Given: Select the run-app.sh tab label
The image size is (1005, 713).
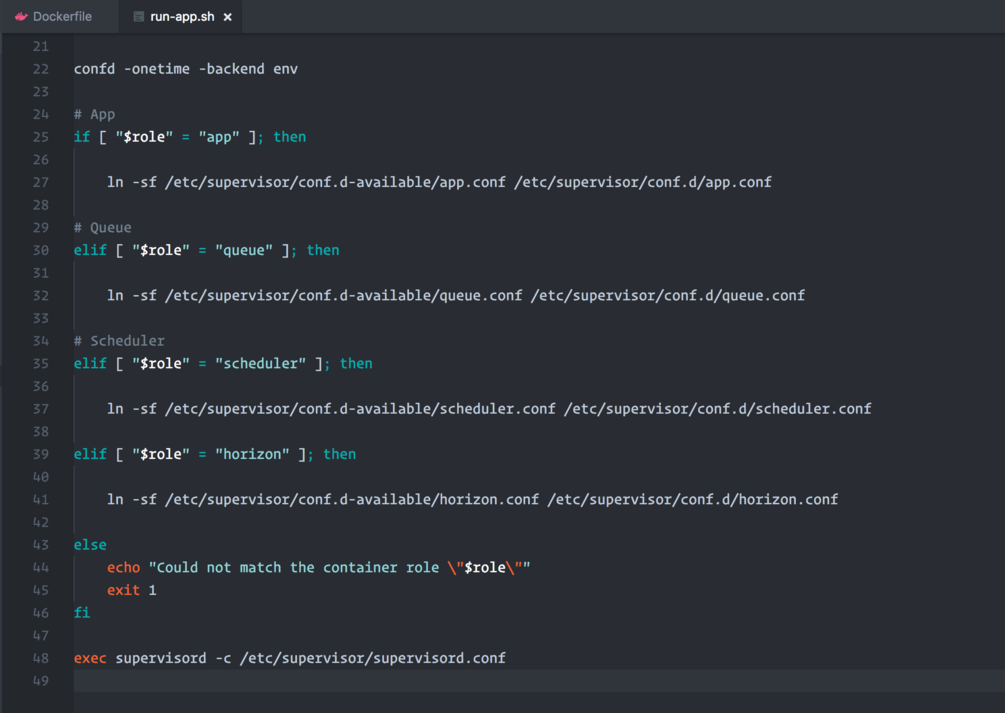Looking at the screenshot, I should (181, 17).
